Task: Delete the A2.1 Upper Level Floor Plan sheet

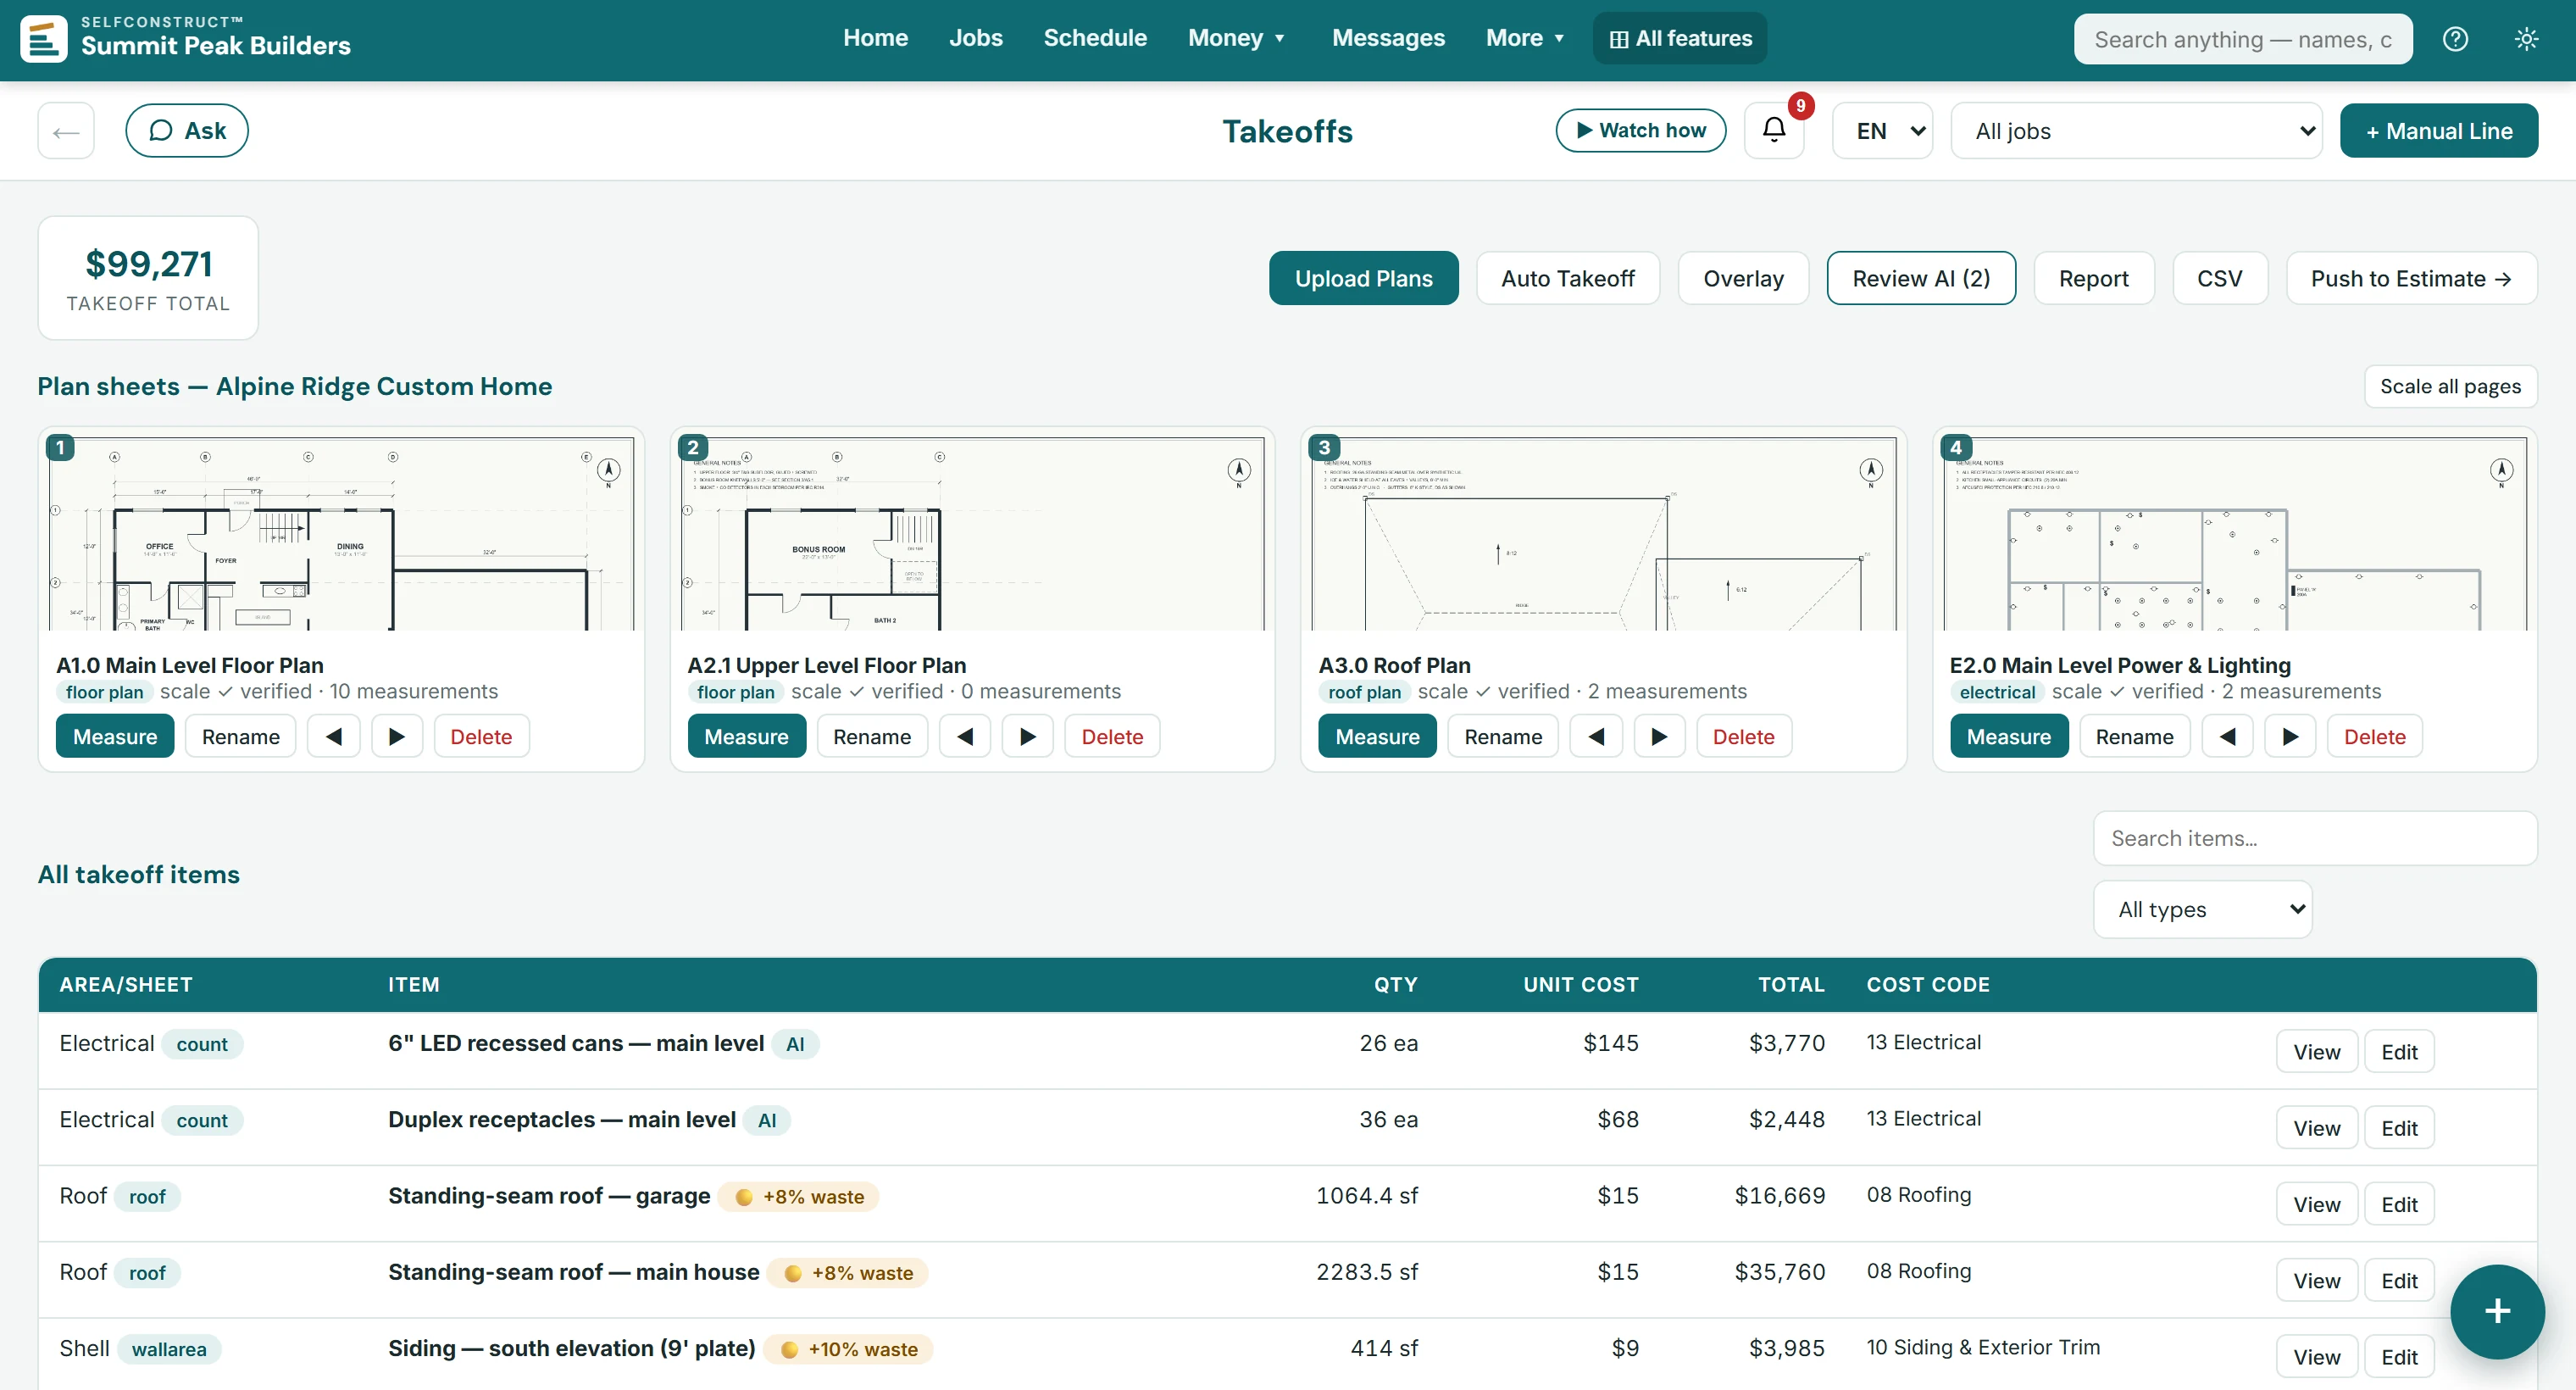Action: (x=1112, y=737)
